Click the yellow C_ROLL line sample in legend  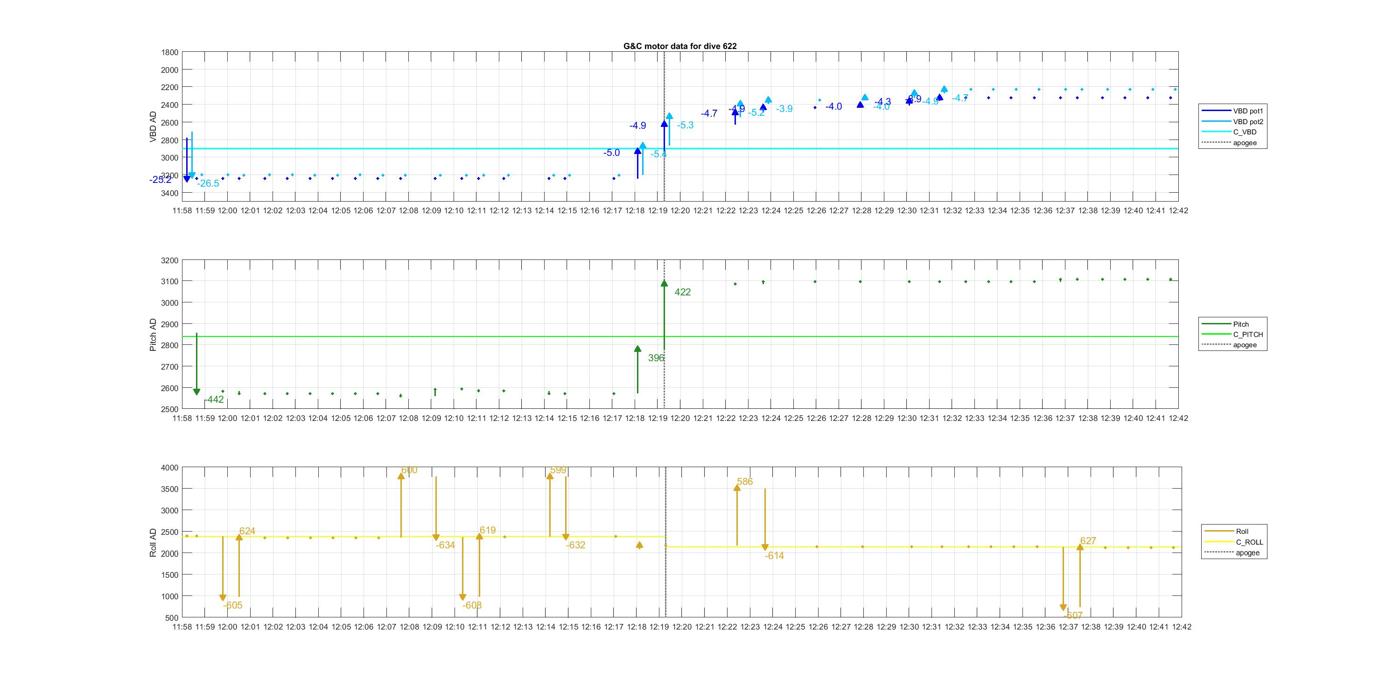pyautogui.click(x=1219, y=542)
